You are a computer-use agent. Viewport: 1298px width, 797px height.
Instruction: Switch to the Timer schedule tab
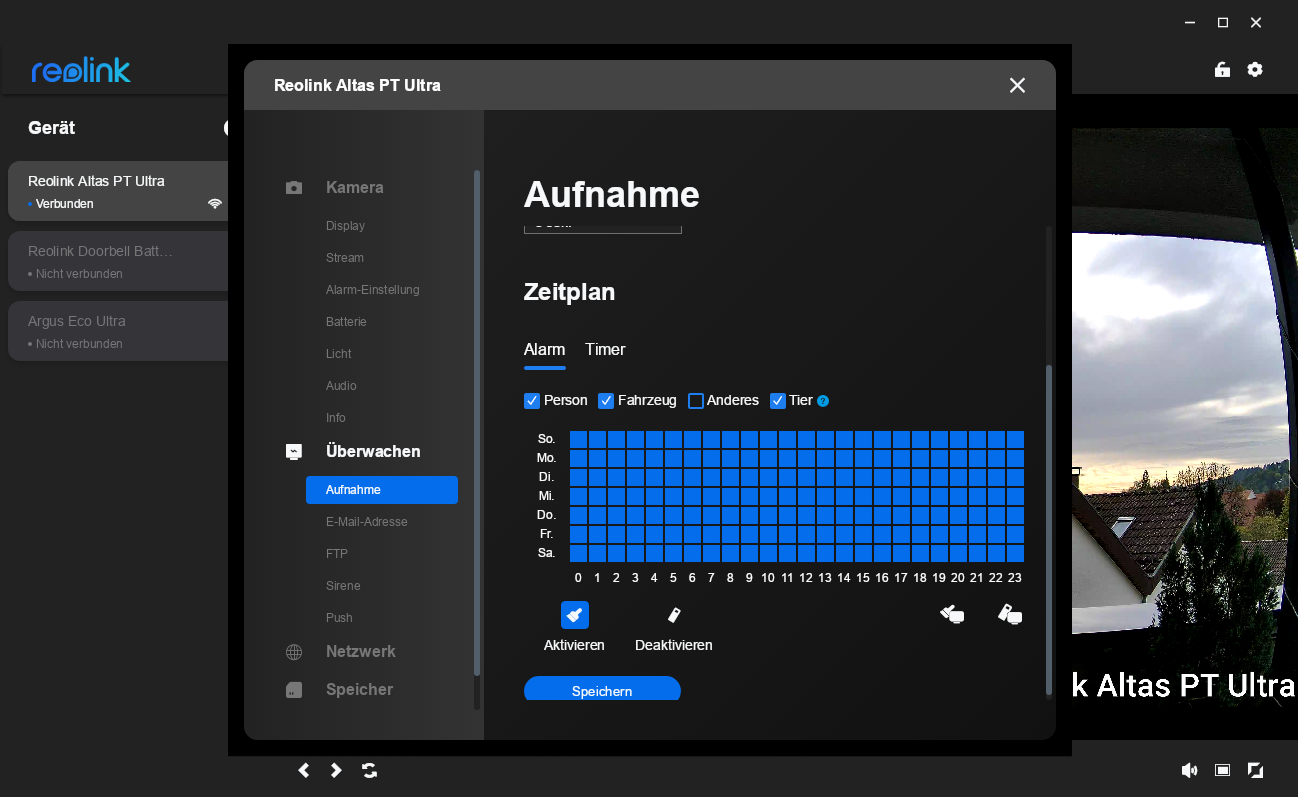point(605,350)
